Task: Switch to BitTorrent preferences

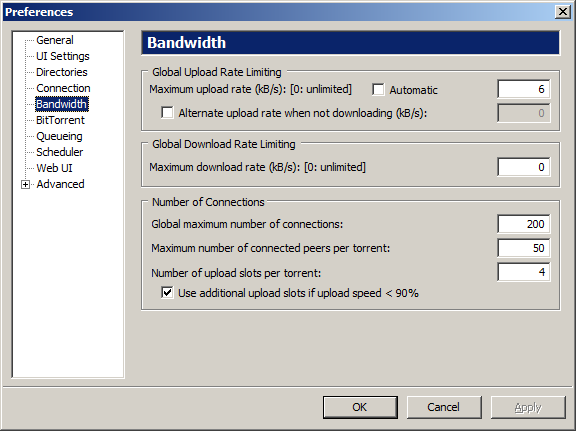Action: 60,120
